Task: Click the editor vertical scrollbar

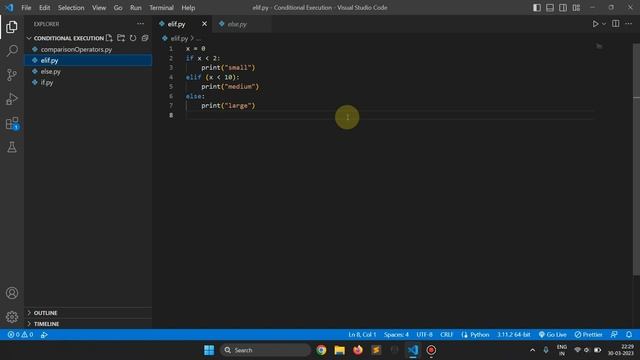Action: [636, 159]
